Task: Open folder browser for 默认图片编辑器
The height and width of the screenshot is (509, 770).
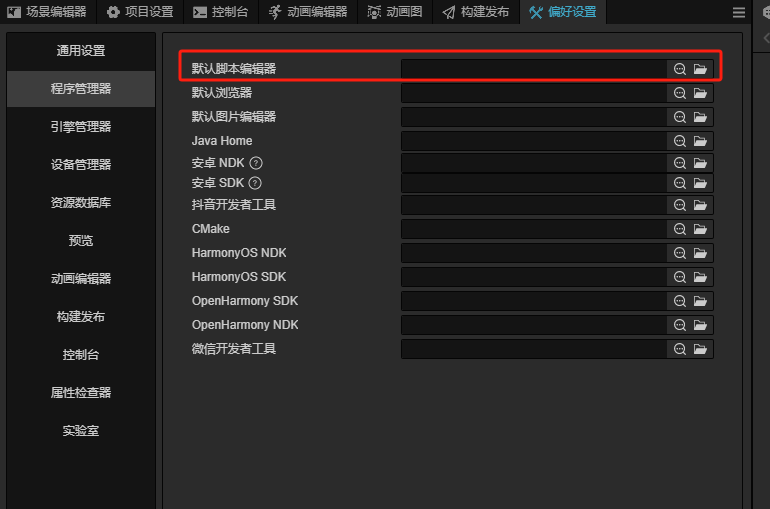Action: (700, 117)
